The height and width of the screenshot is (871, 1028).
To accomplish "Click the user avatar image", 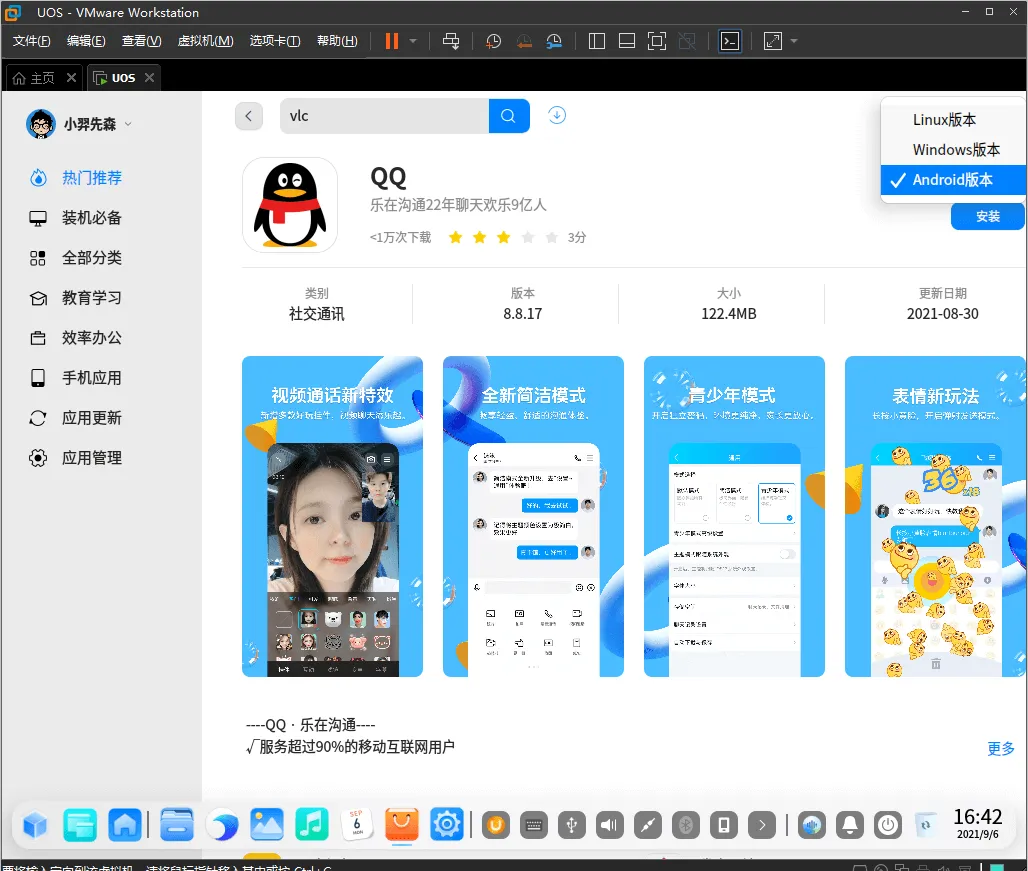I will tap(41, 124).
